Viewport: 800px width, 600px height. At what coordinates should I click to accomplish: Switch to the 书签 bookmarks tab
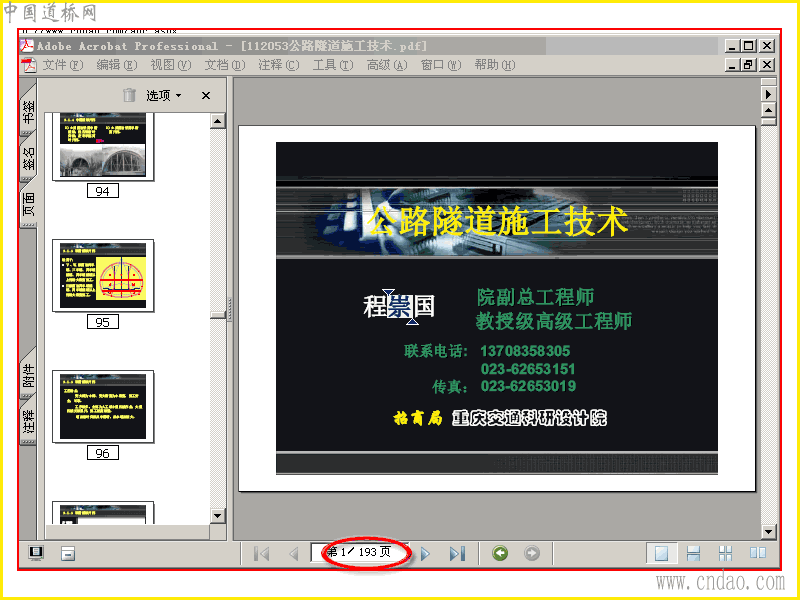point(29,111)
